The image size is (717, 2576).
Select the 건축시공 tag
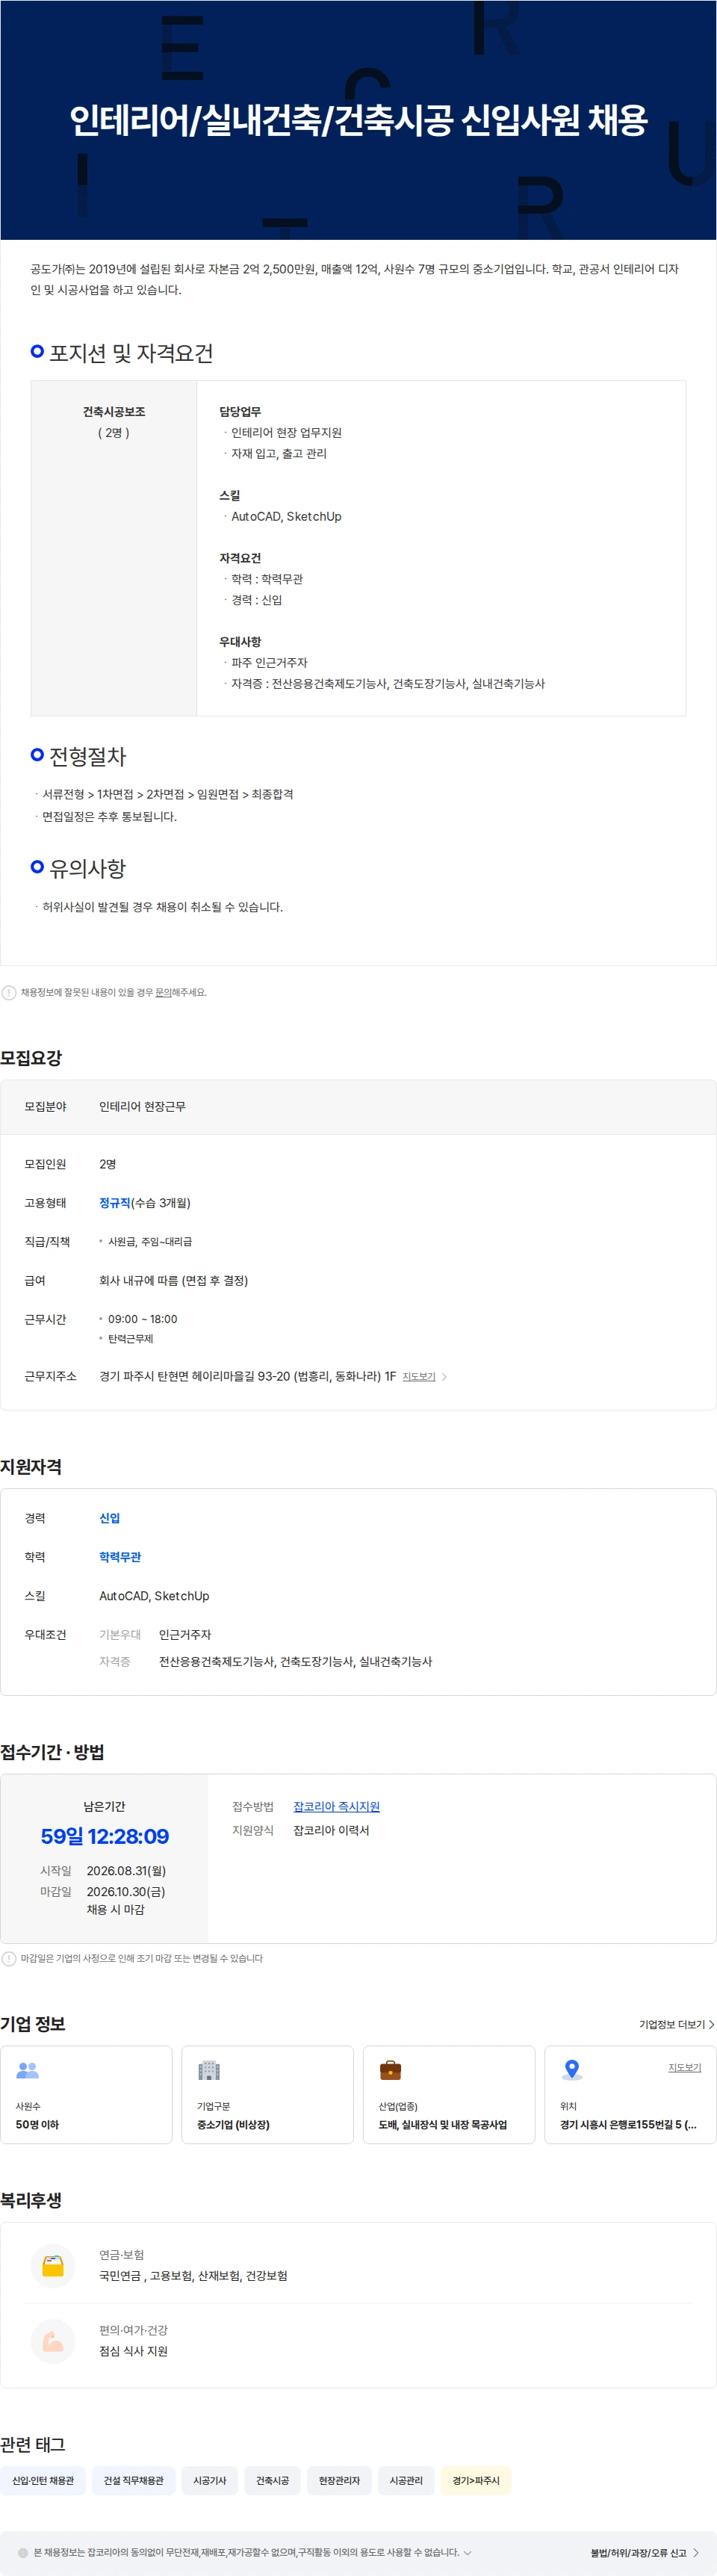click(272, 2481)
